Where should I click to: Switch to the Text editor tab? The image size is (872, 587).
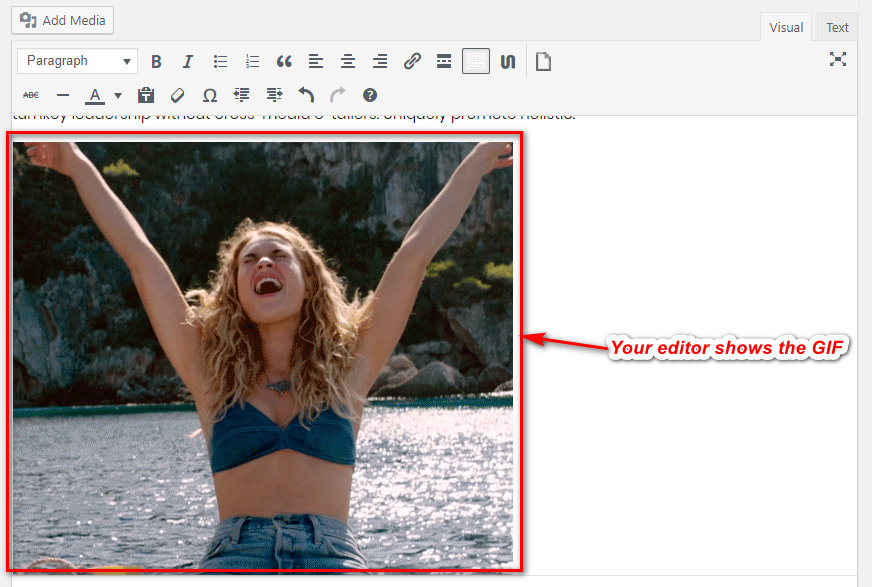pos(837,27)
